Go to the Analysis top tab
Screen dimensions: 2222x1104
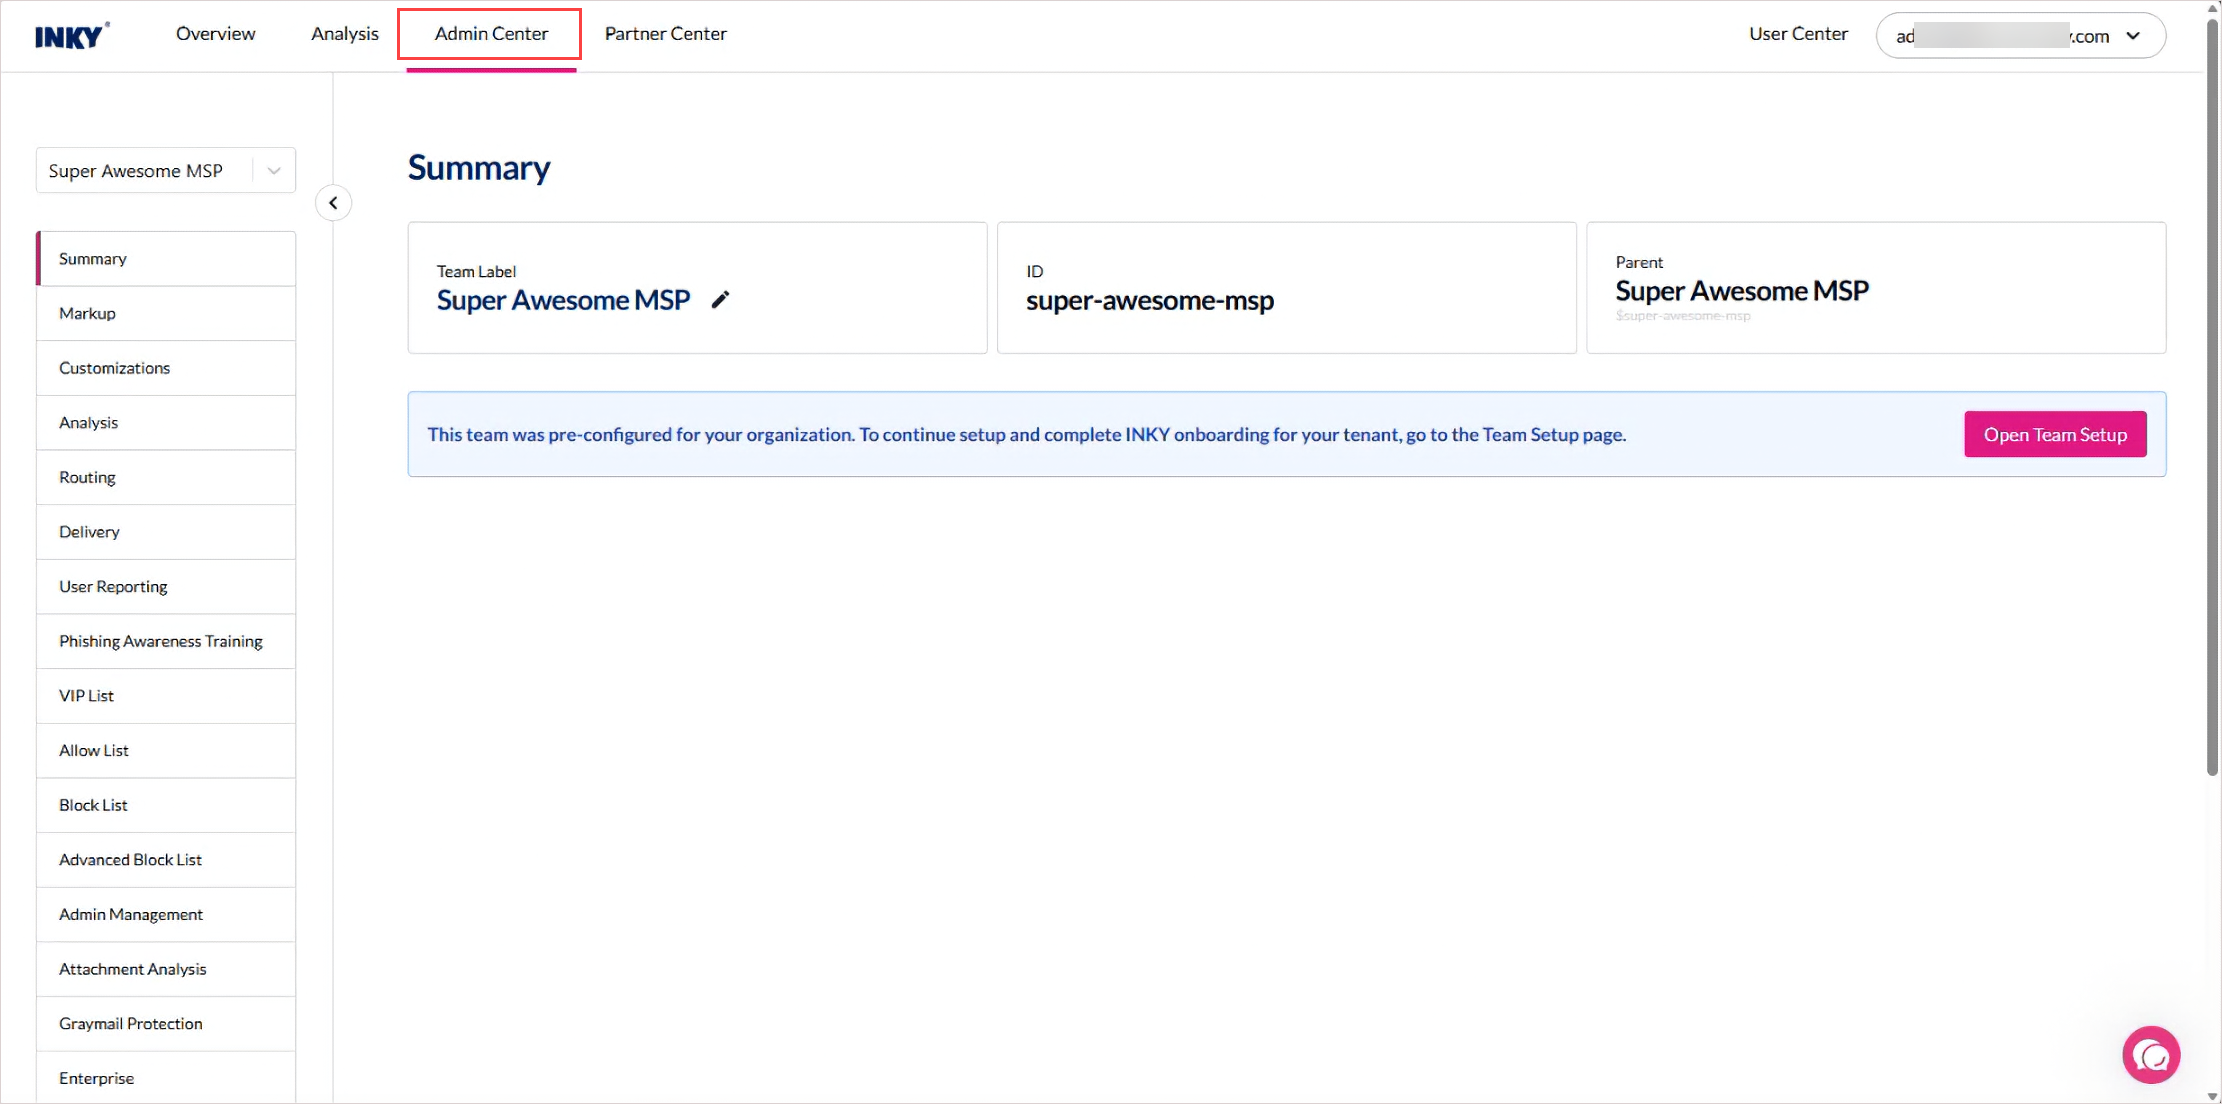344,34
